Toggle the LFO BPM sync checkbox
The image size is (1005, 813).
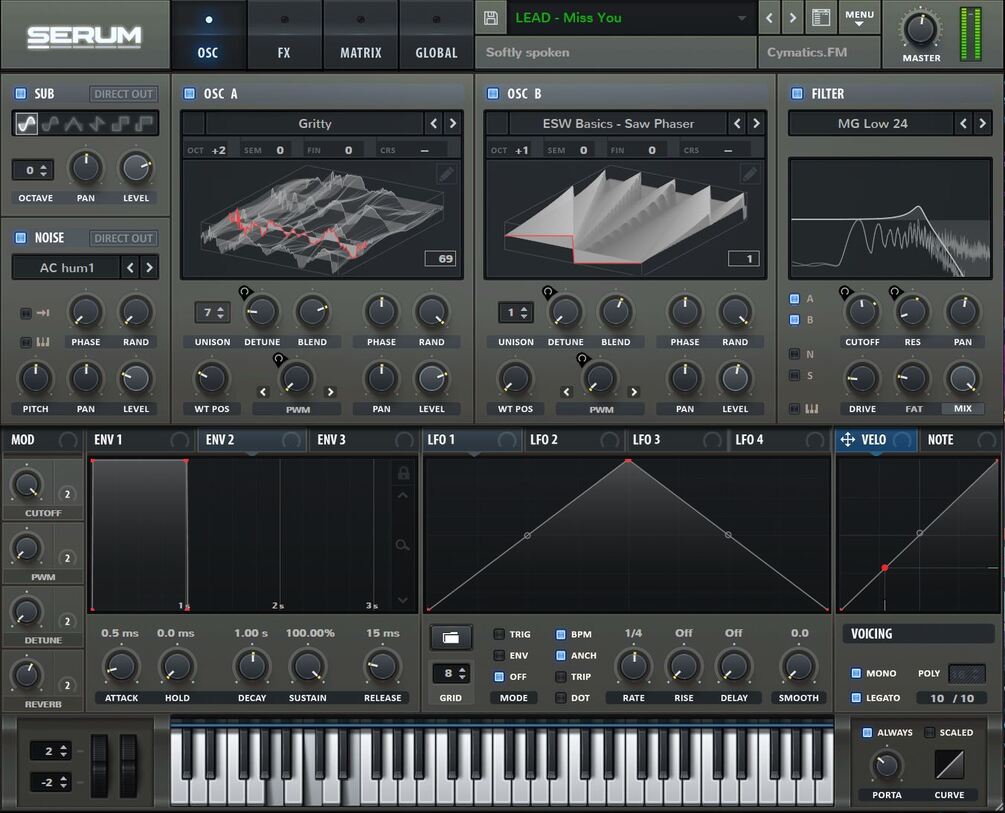[x=560, y=634]
